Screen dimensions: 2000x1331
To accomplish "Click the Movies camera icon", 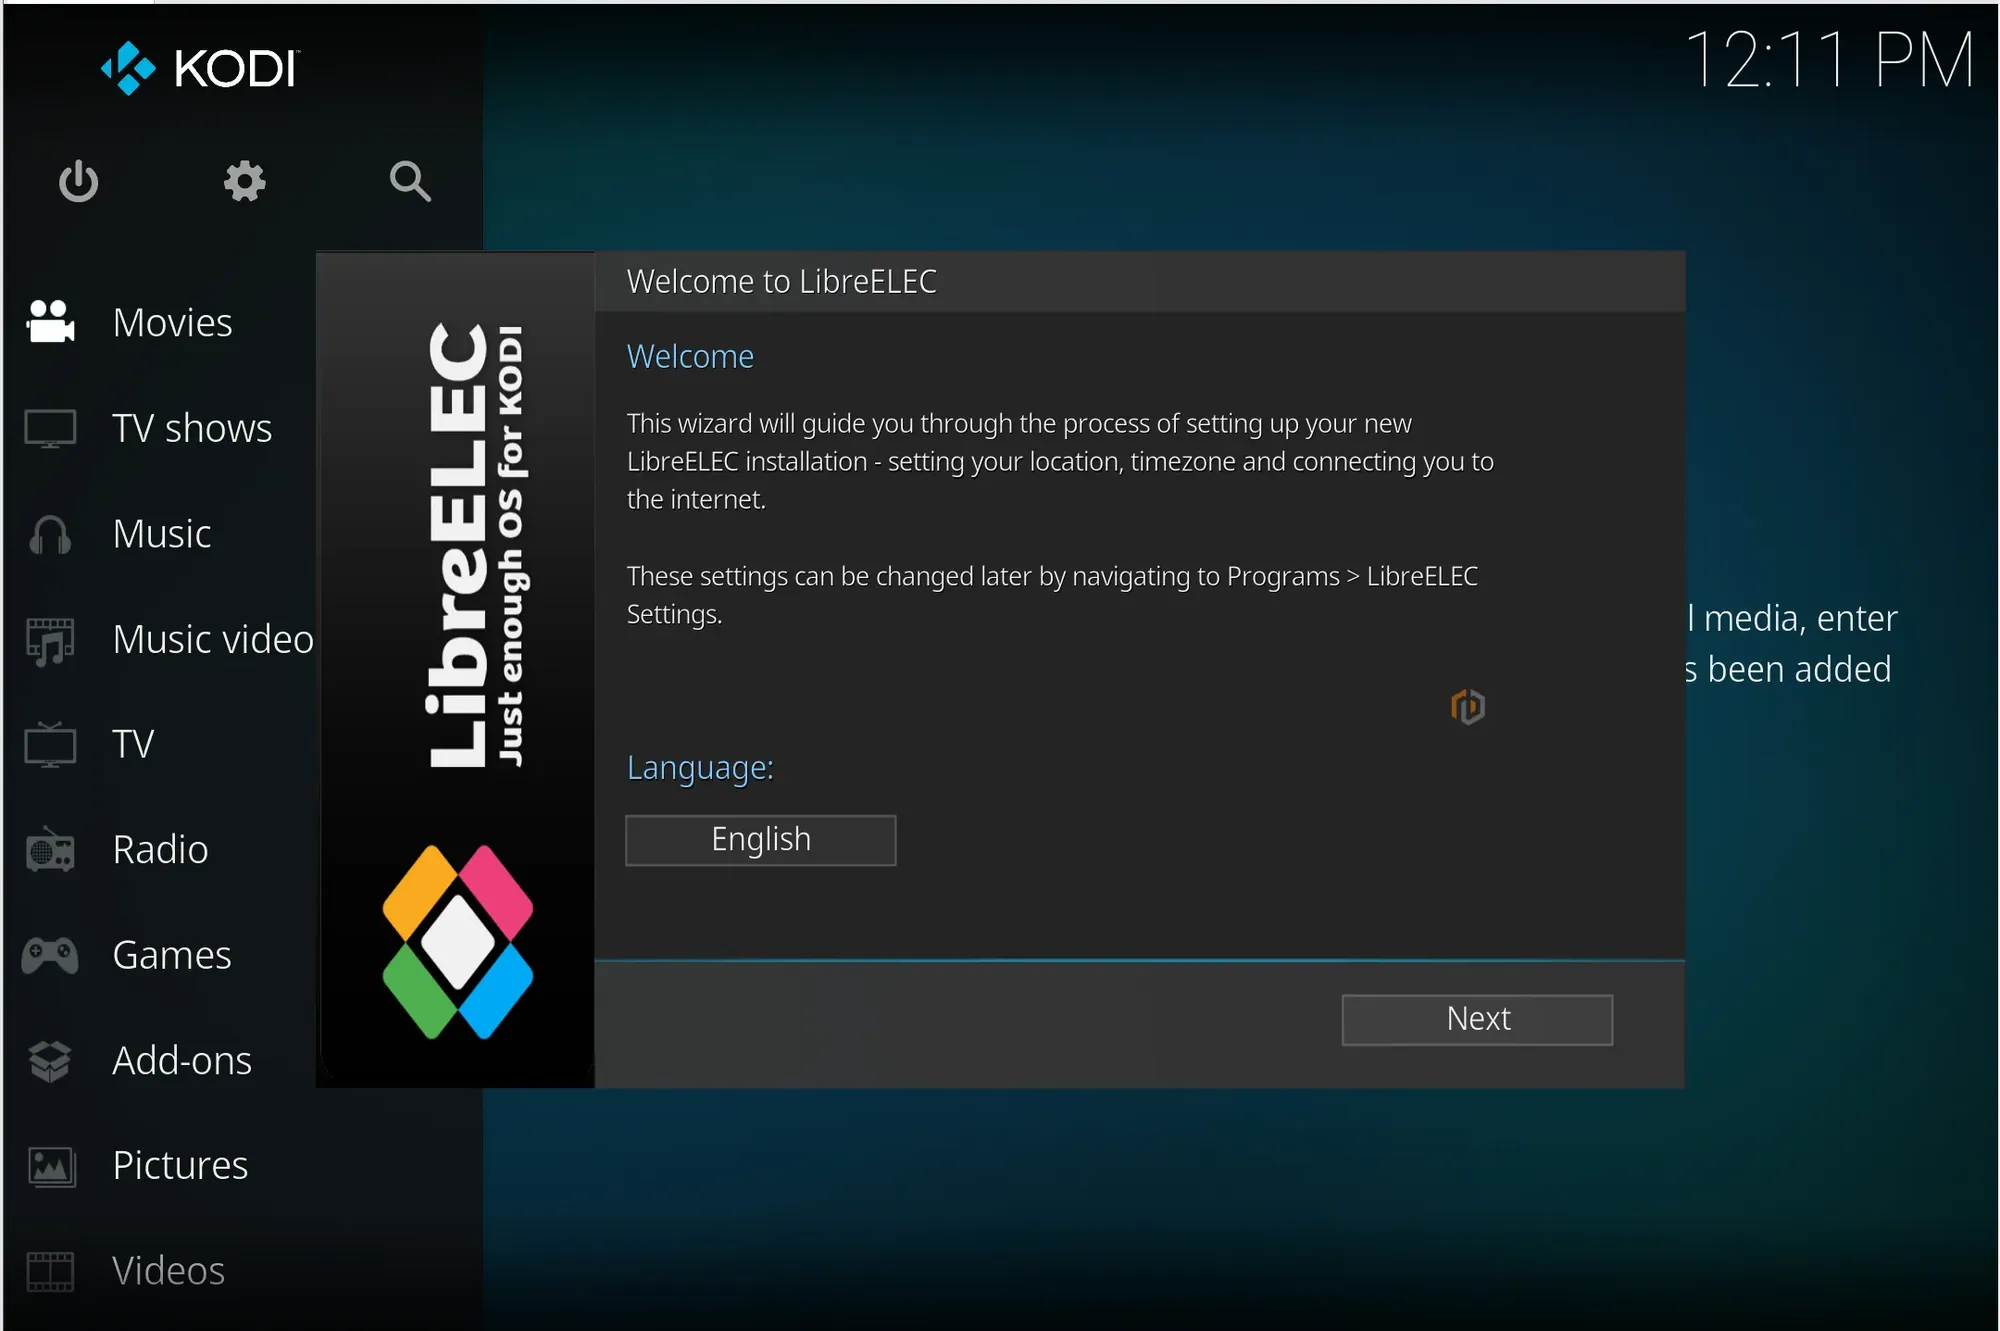I will (x=50, y=322).
